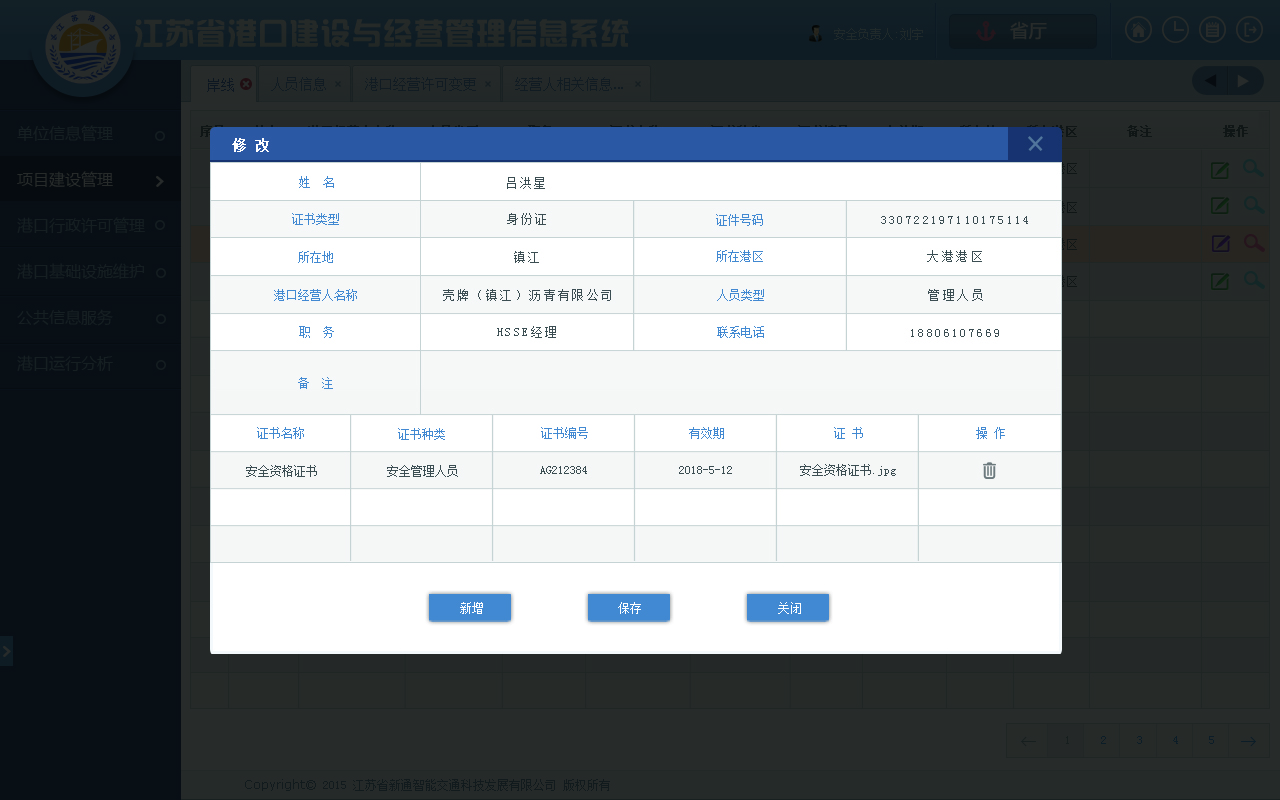Click the magnifier icon in first table row
The height and width of the screenshot is (800, 1280).
coord(1253,170)
